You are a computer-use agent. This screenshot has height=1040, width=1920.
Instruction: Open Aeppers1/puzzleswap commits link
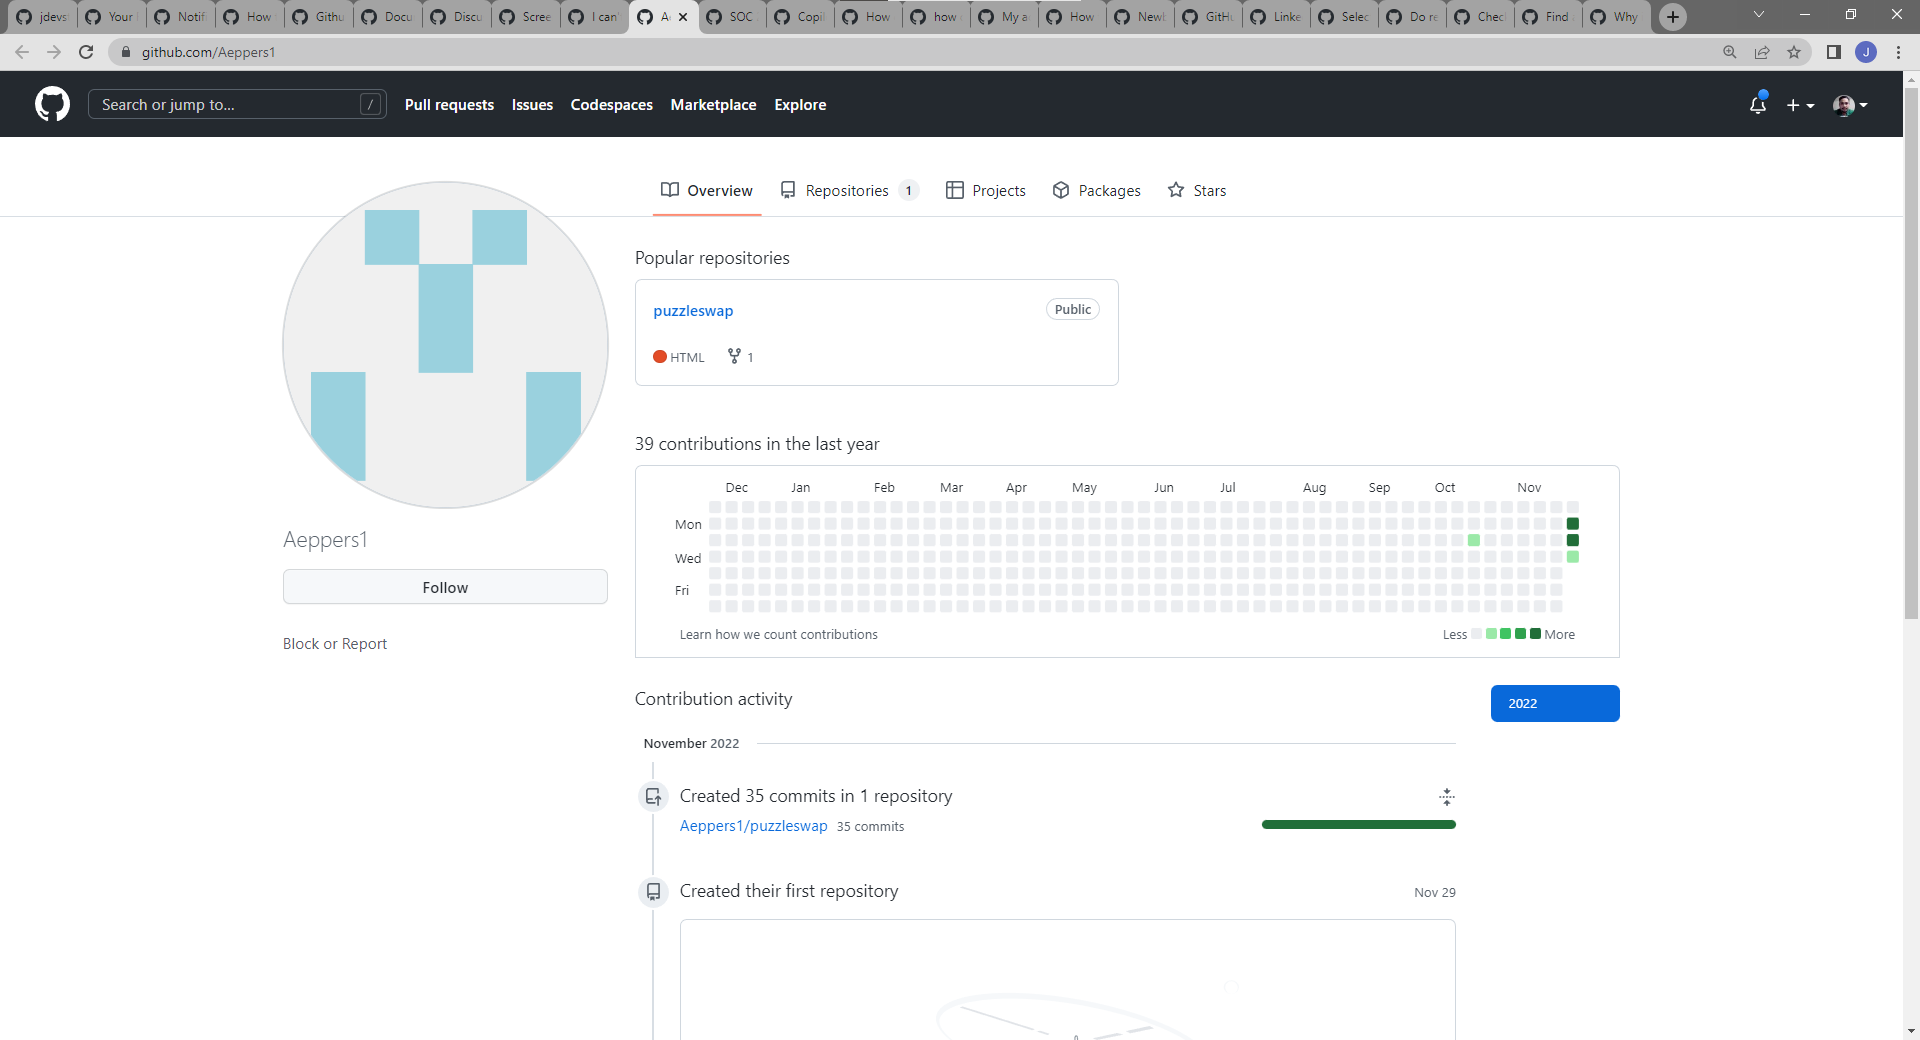click(753, 825)
